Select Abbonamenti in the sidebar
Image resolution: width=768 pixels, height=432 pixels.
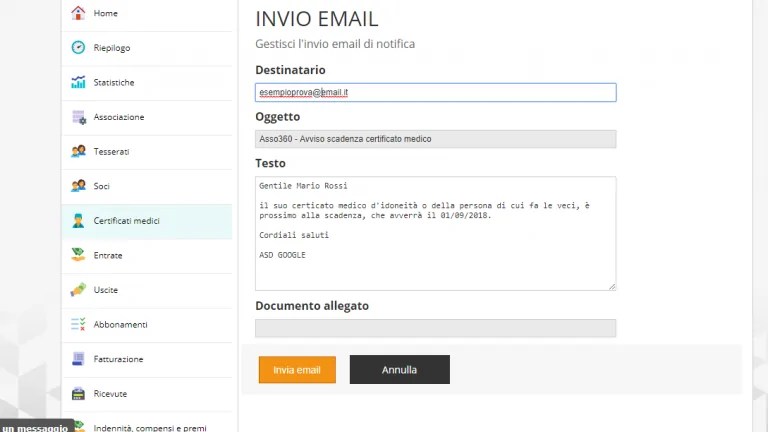tap(147, 325)
